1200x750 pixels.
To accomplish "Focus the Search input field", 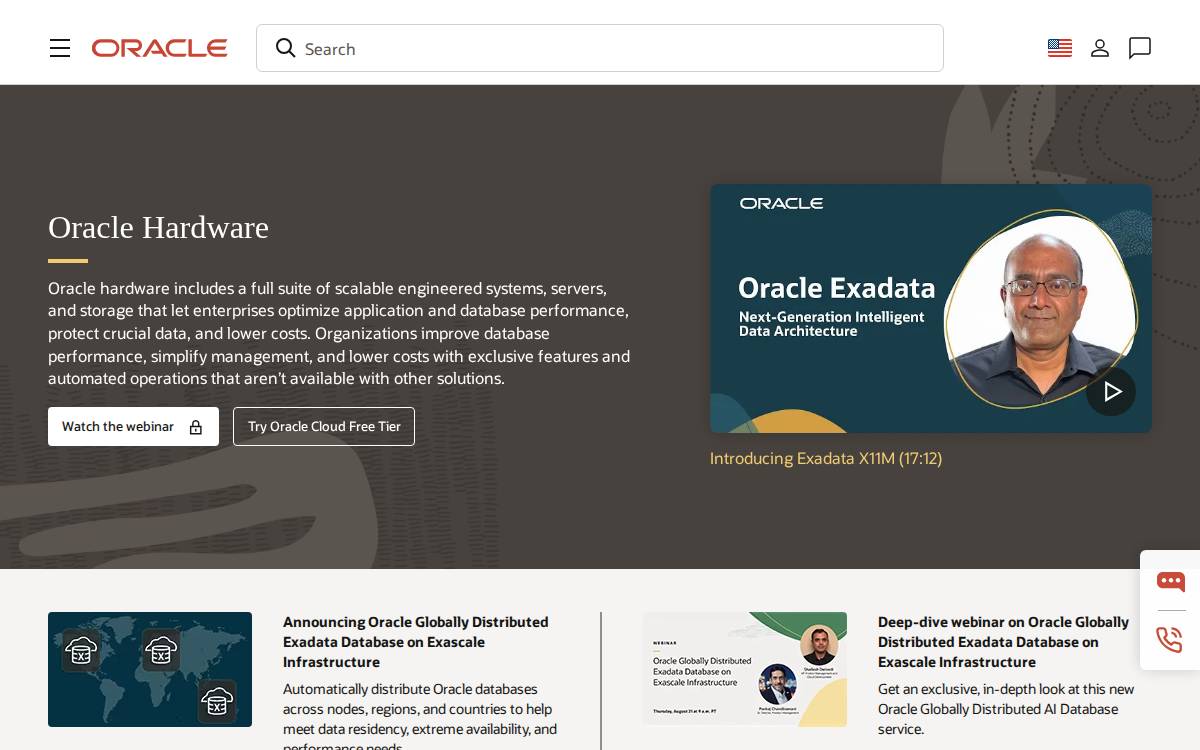I will (x=600, y=48).
